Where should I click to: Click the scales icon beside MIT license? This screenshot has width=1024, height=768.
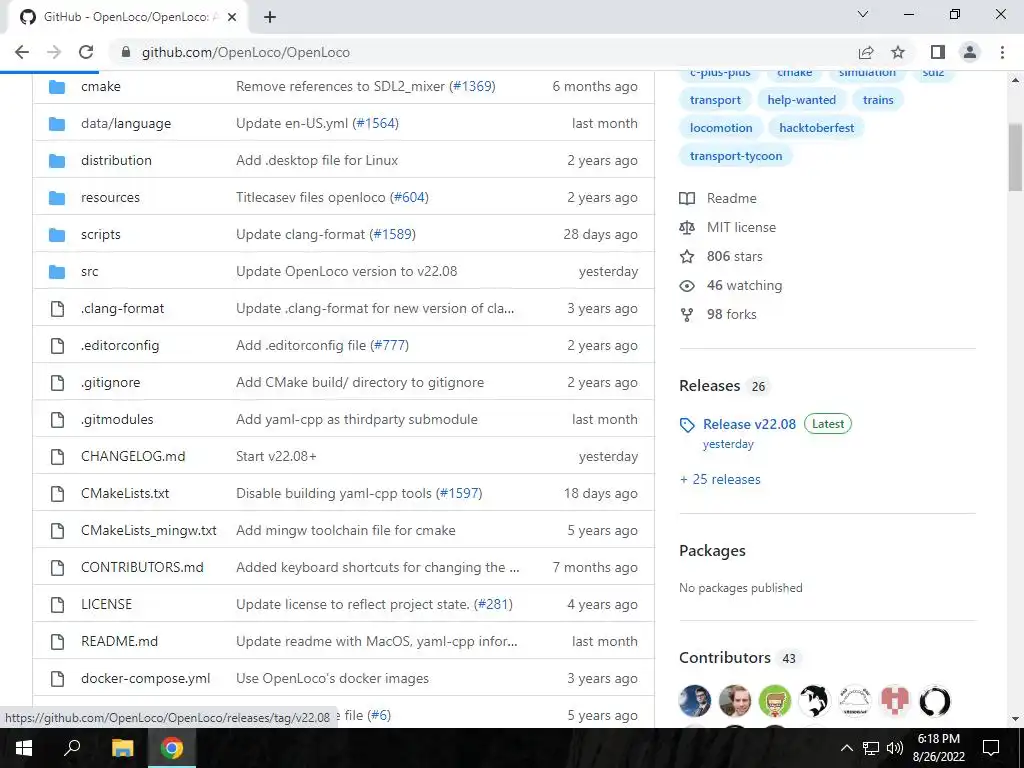(687, 227)
